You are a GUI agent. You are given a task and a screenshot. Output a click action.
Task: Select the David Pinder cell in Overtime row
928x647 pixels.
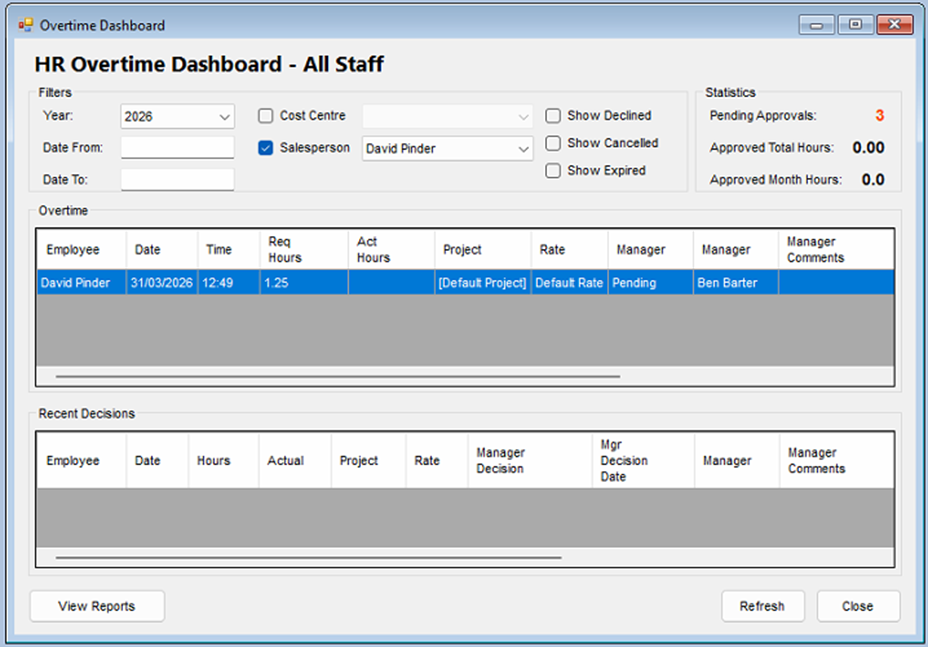pyautogui.click(x=81, y=282)
